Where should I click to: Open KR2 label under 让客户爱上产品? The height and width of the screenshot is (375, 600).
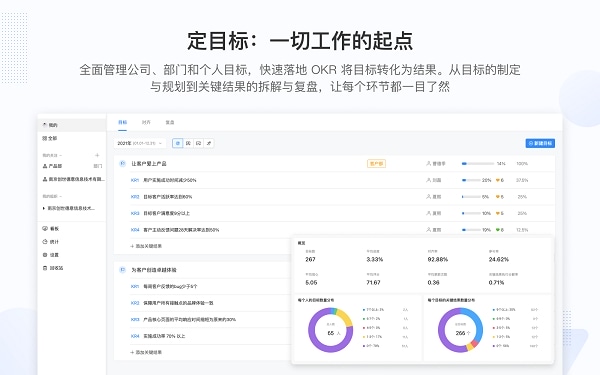point(135,197)
